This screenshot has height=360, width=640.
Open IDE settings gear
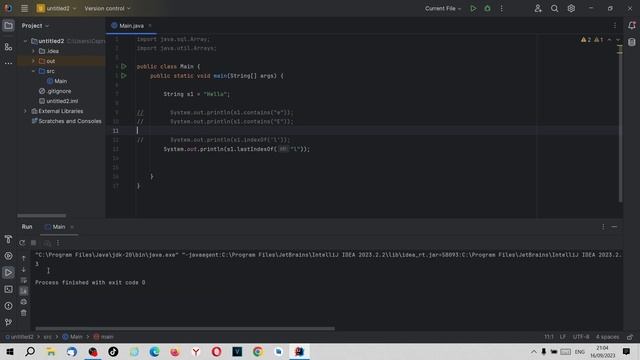pos(571,8)
